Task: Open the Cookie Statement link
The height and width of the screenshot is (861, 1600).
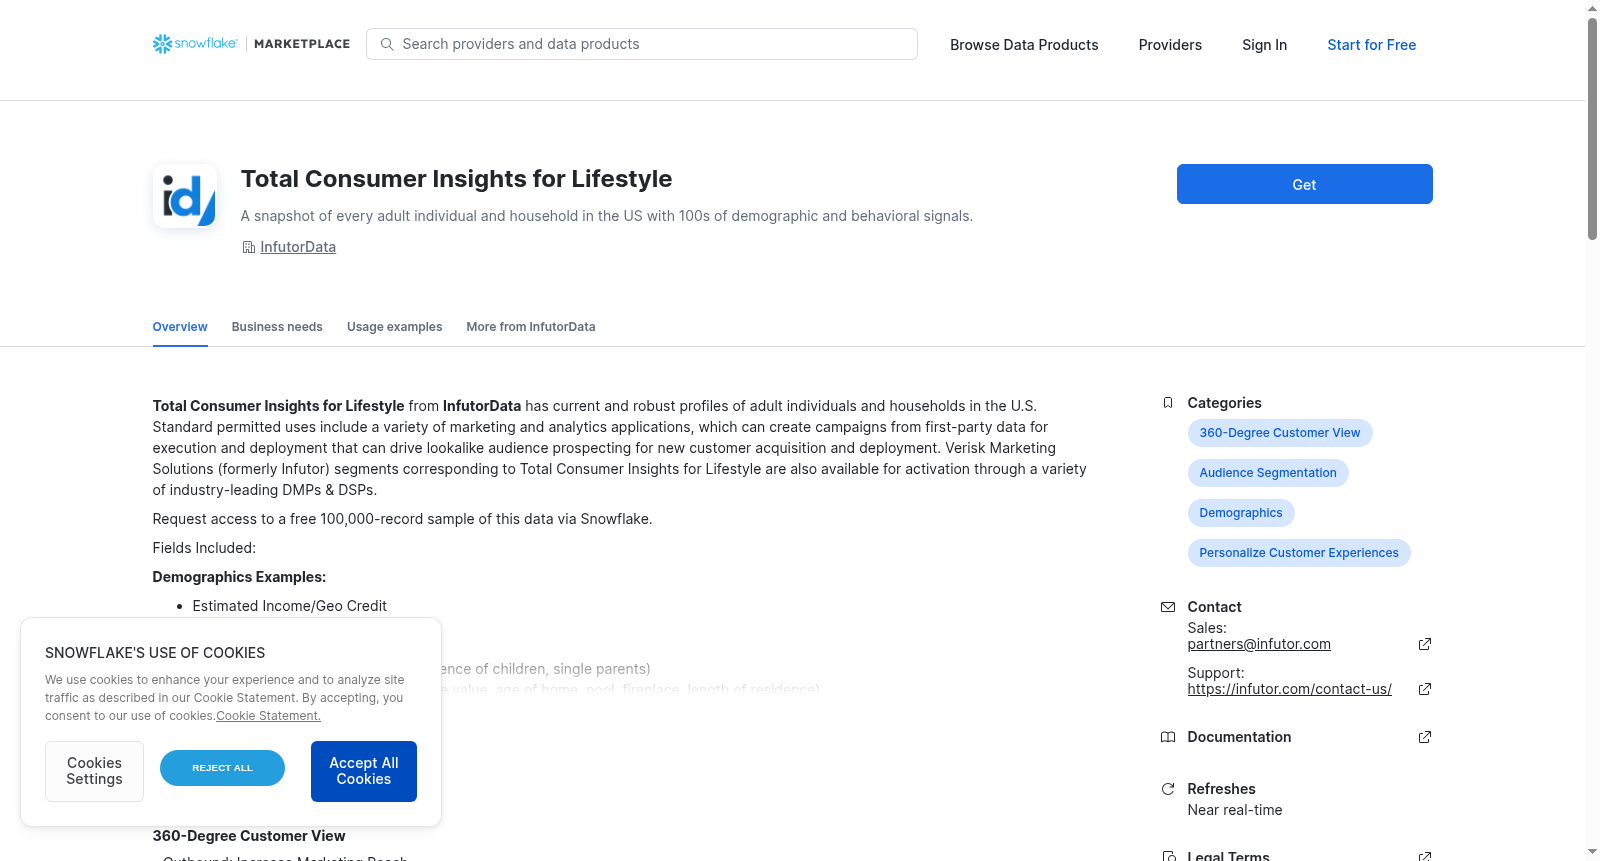Action: (x=269, y=716)
